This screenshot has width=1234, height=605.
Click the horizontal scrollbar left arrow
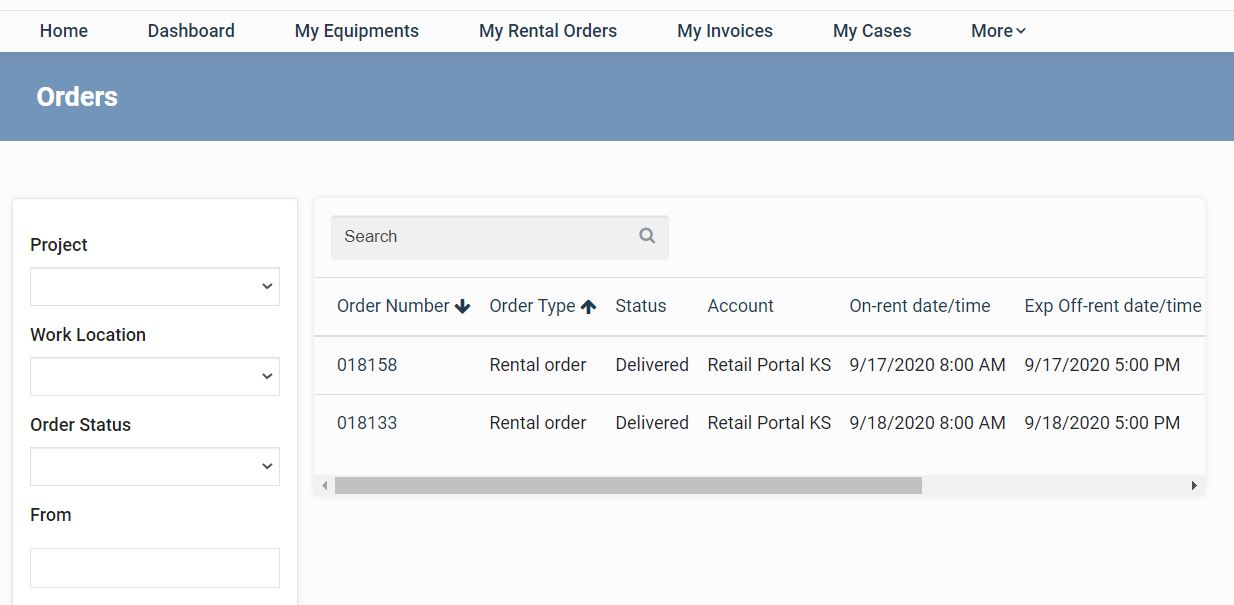(x=324, y=486)
